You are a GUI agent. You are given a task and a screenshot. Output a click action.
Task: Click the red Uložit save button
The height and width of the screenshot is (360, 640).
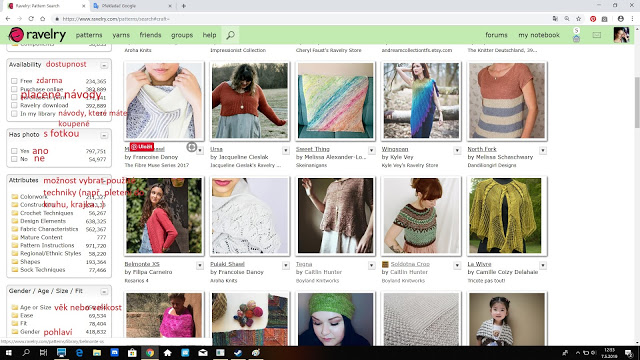142,147
